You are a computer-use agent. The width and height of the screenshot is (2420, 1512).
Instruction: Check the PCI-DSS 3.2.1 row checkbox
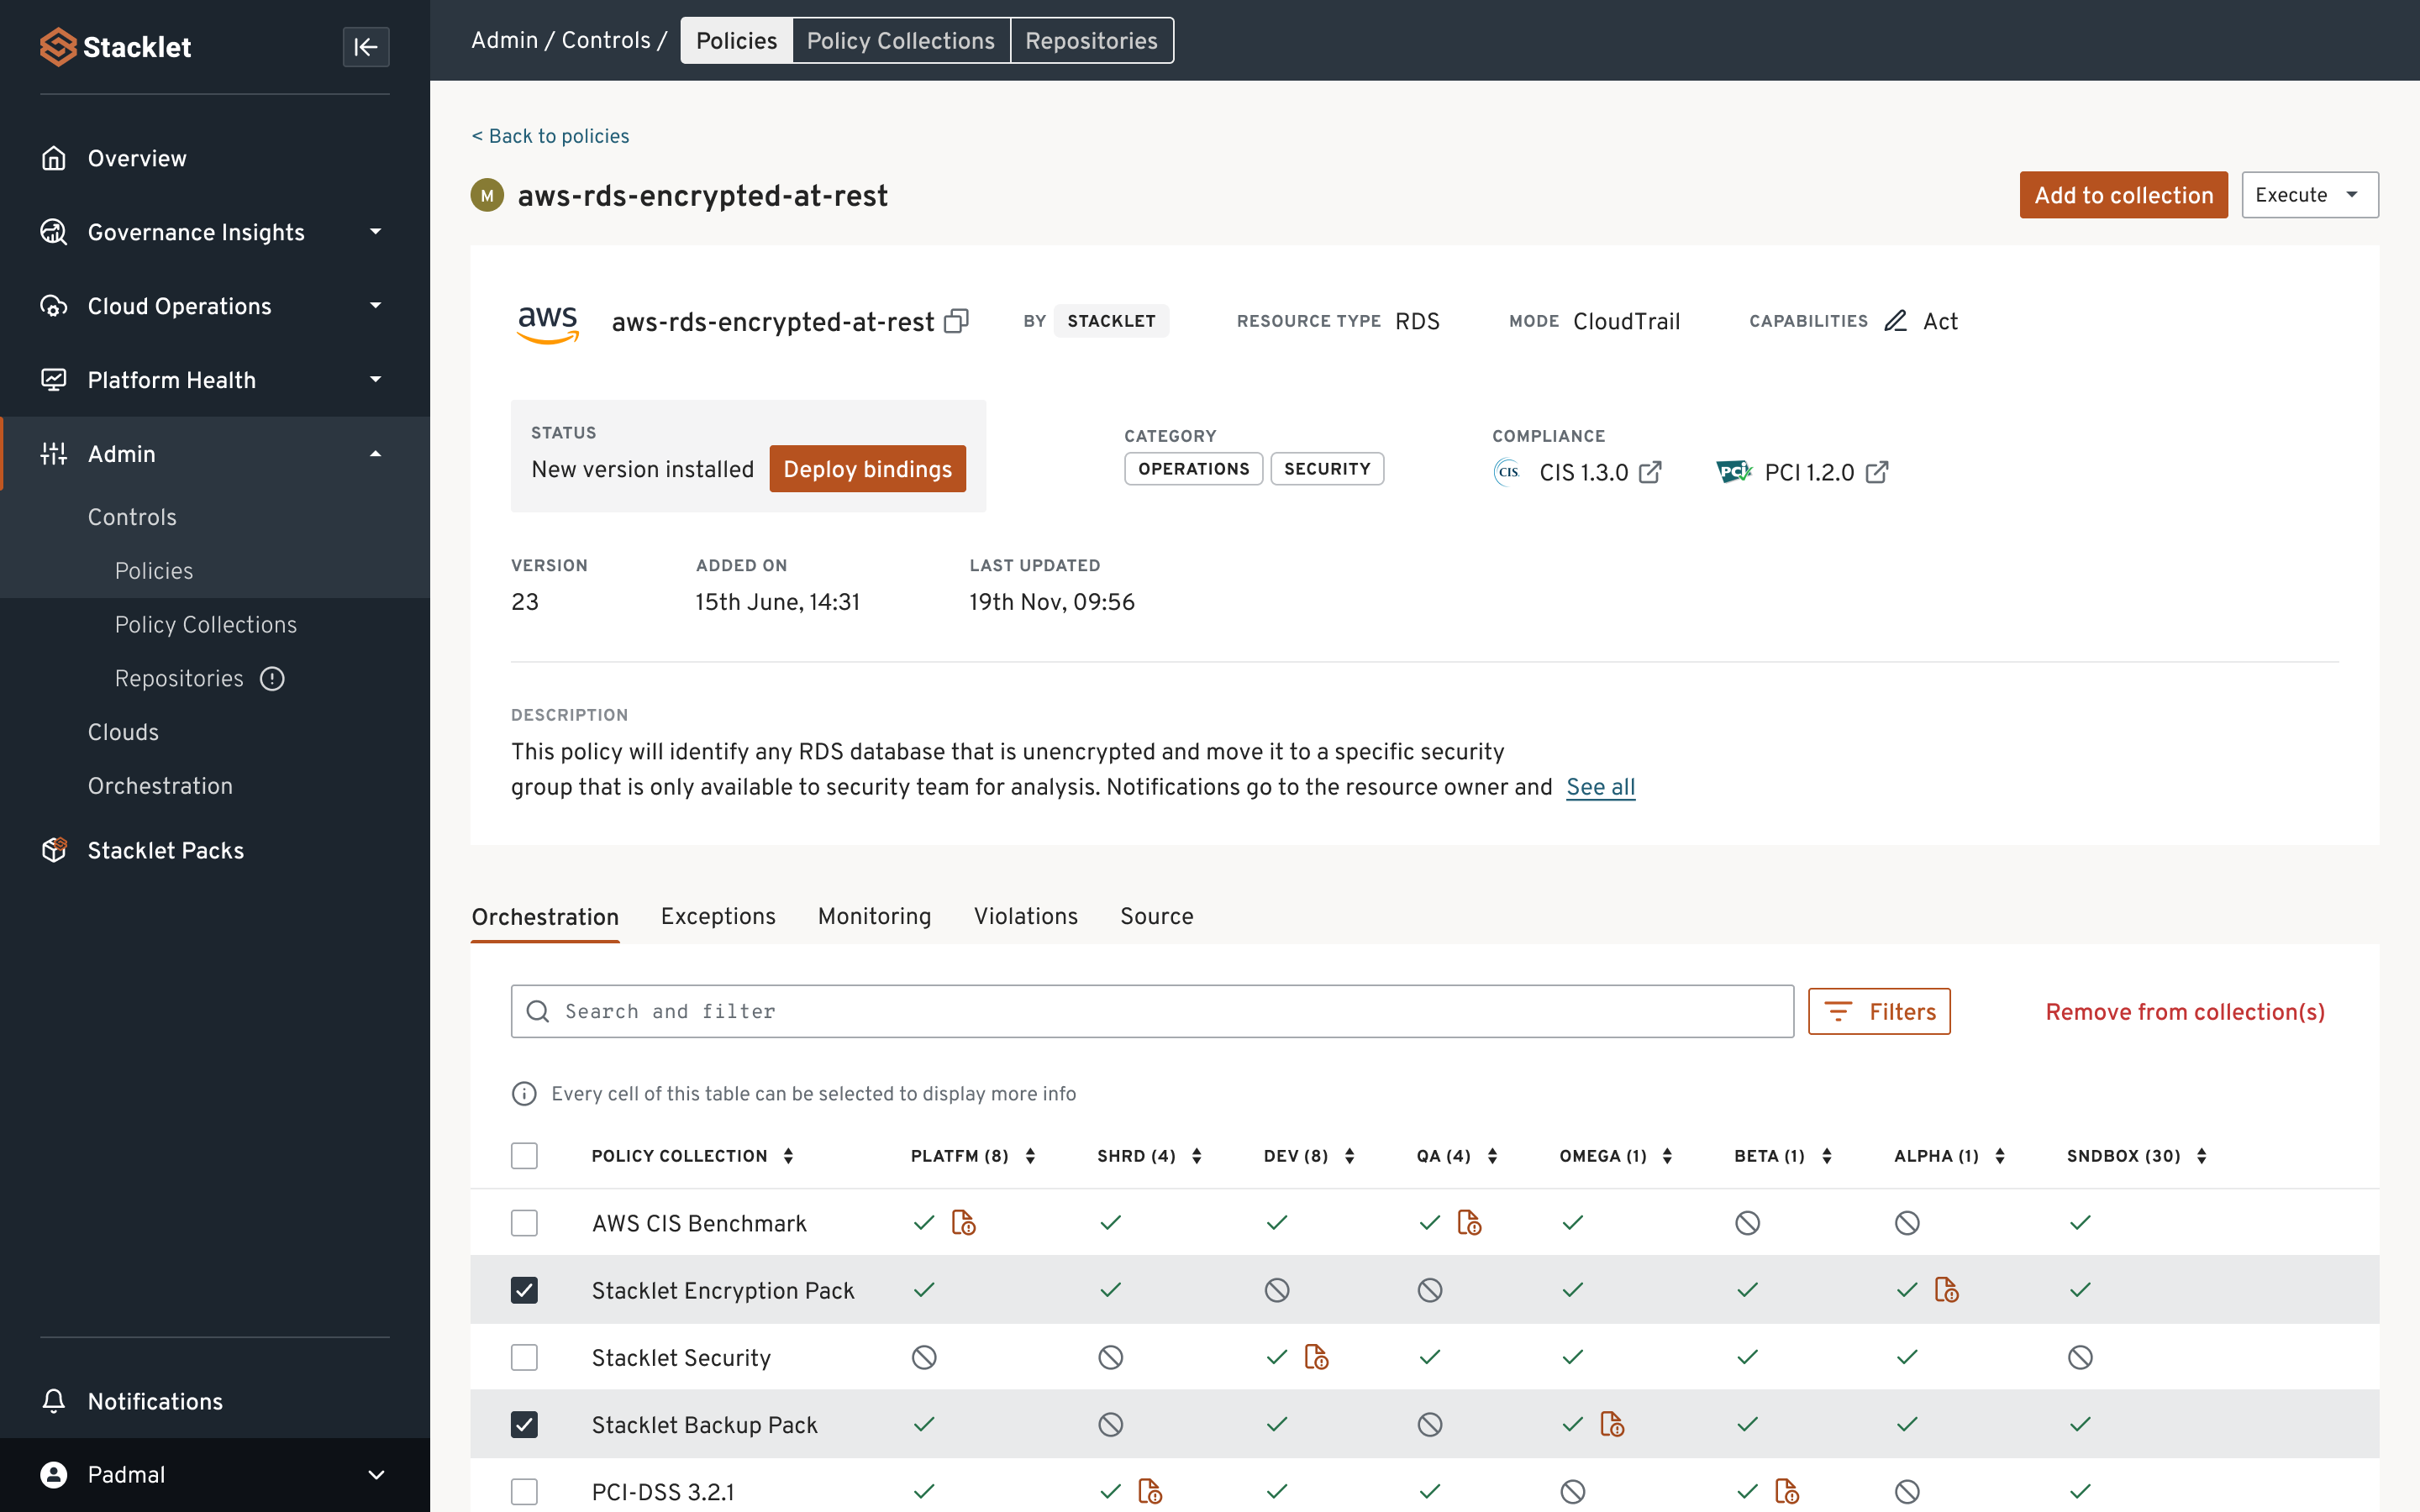point(524,1491)
